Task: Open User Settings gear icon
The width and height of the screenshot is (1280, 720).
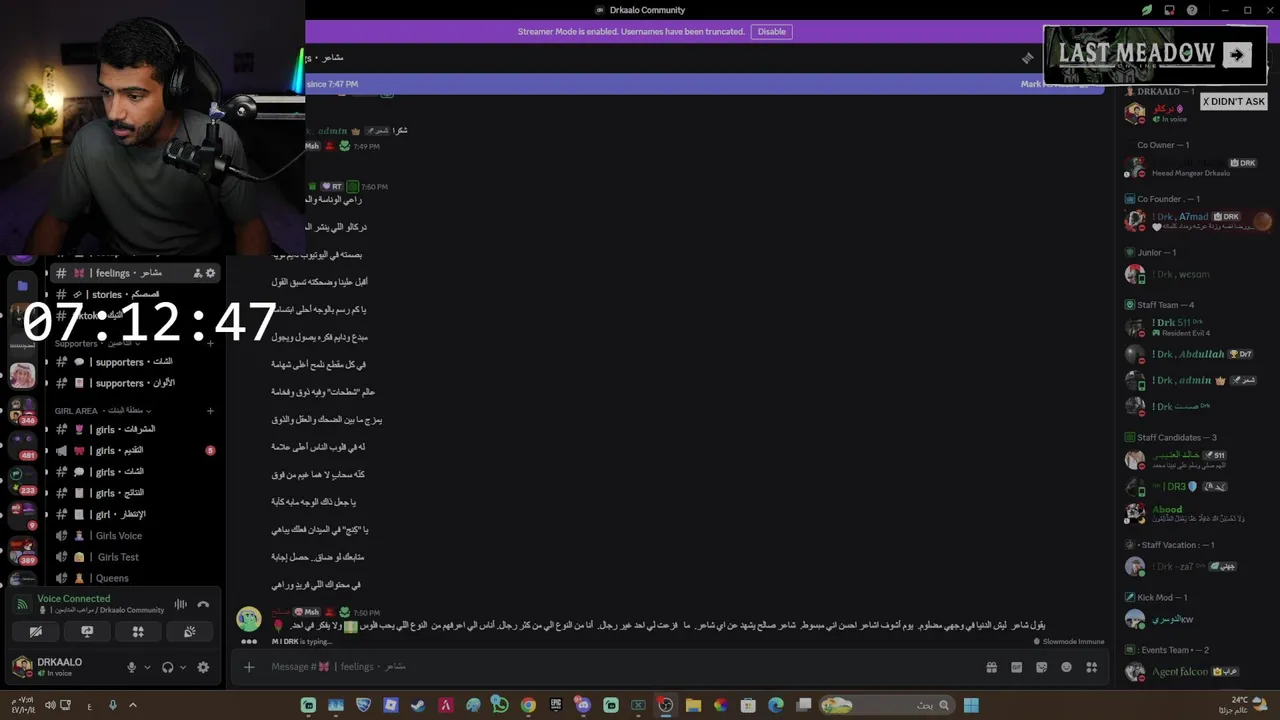Action: (203, 667)
